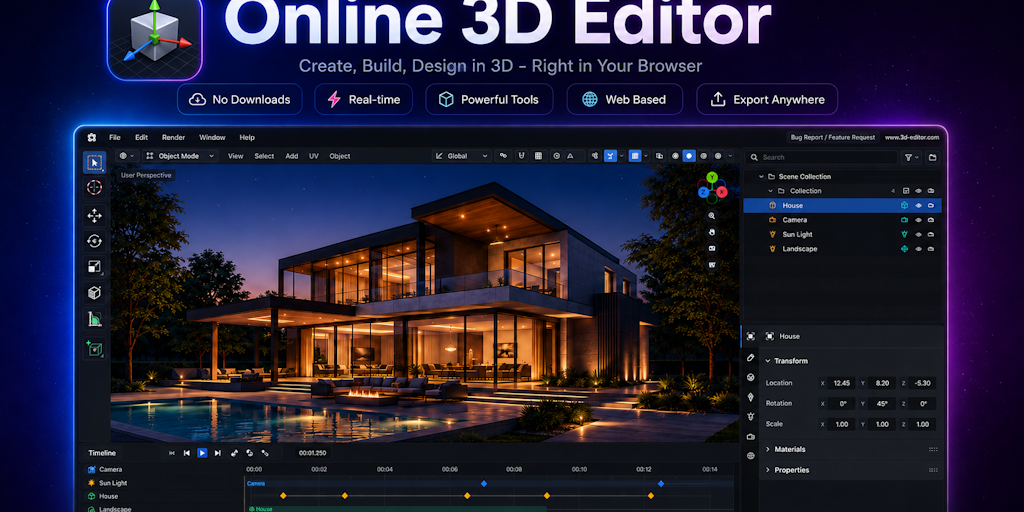Select the green Add Cube tool

[95, 349]
